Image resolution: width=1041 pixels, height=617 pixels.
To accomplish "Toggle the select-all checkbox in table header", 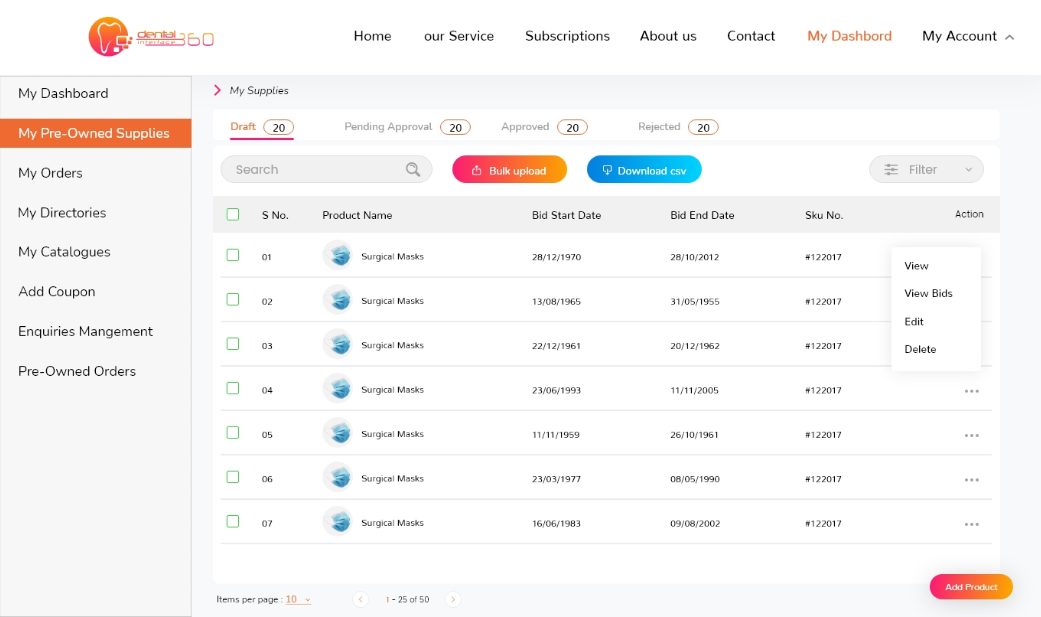I will [x=233, y=214].
